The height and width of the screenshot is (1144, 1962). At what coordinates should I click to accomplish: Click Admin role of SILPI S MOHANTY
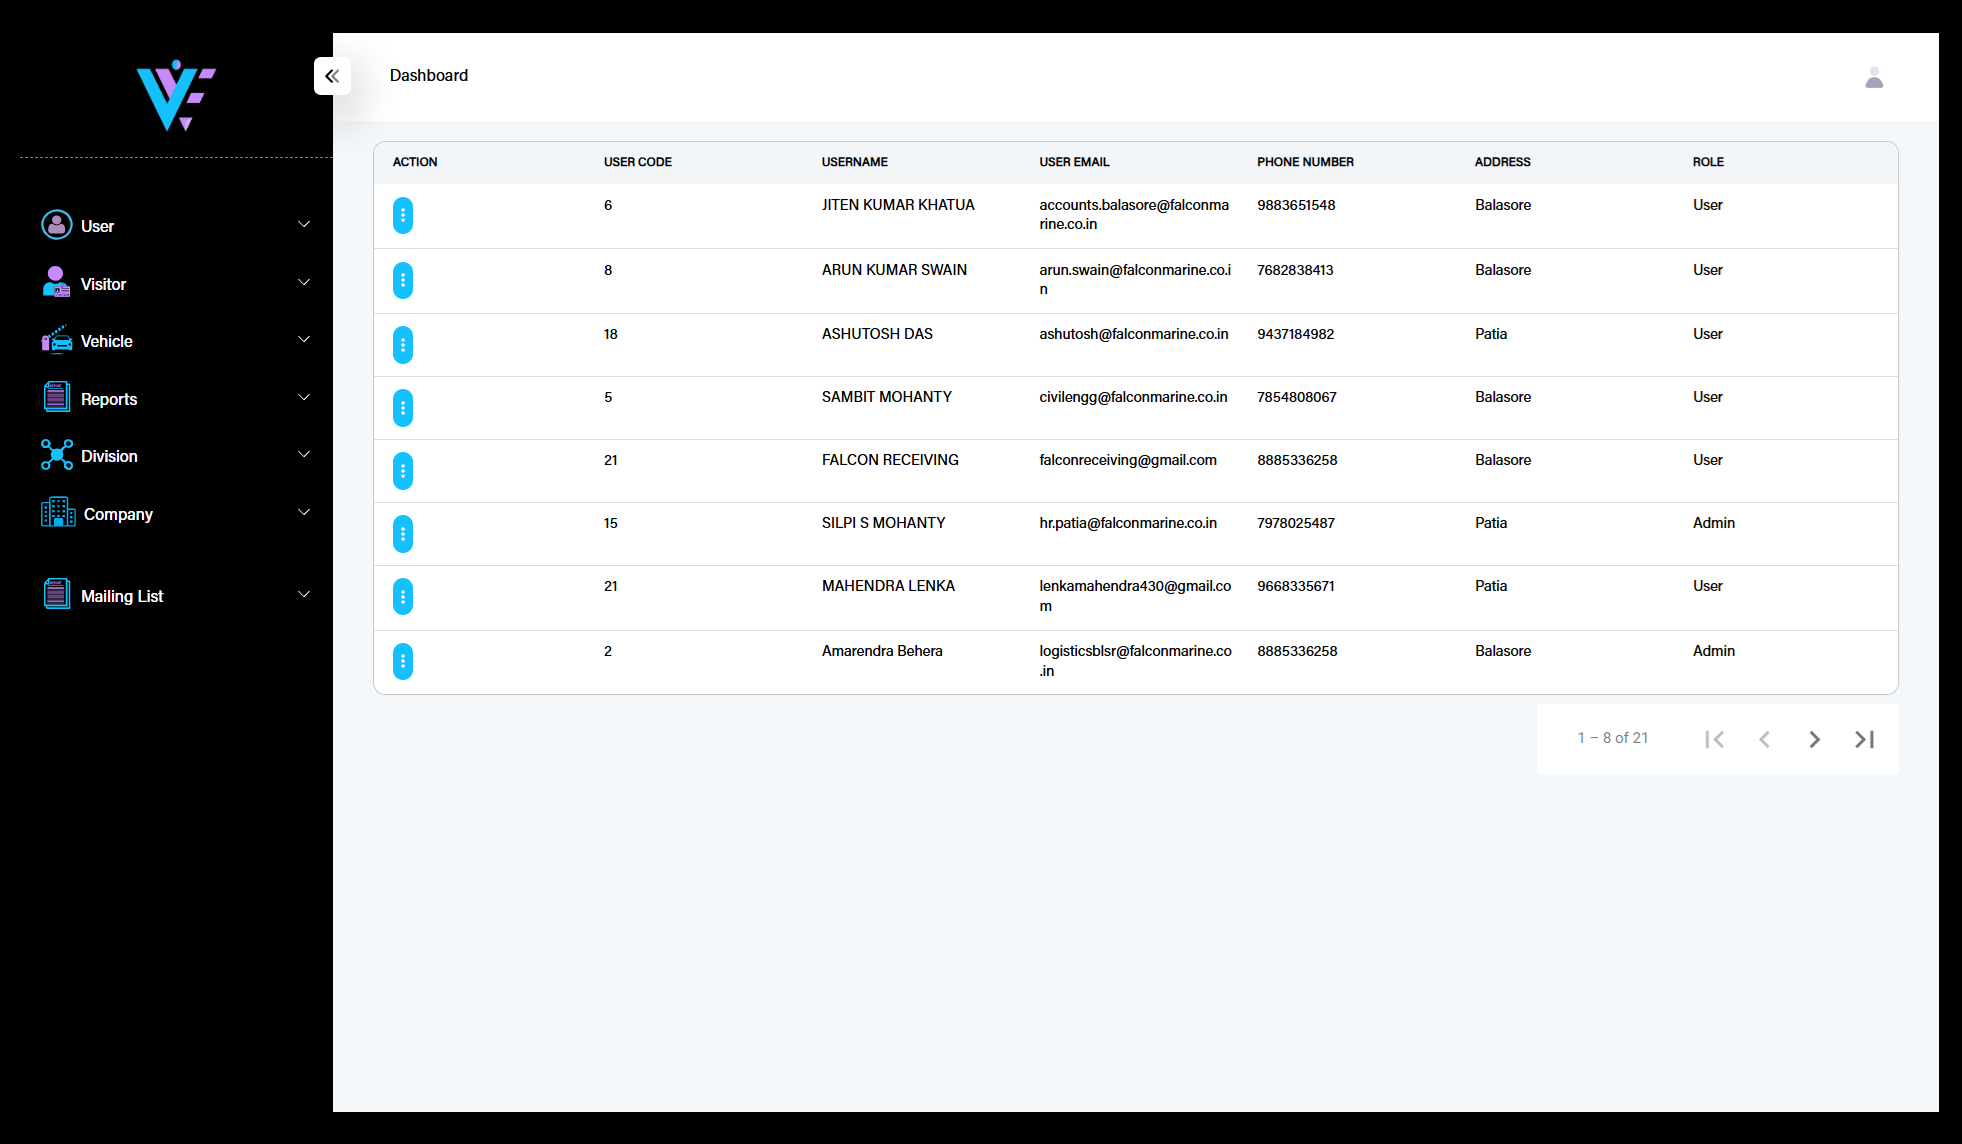coord(1714,523)
